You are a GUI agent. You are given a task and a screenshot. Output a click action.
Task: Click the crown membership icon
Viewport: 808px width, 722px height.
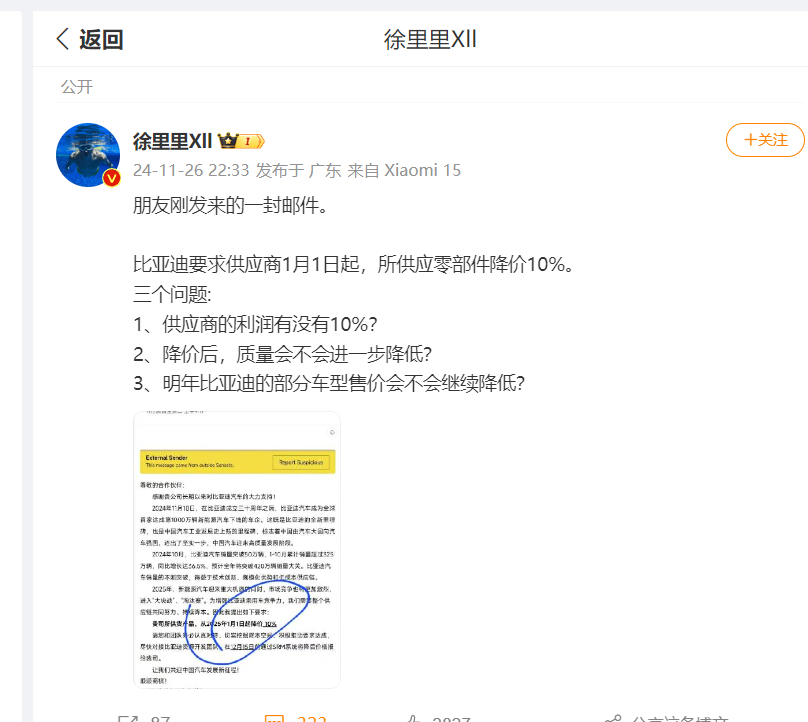[228, 140]
